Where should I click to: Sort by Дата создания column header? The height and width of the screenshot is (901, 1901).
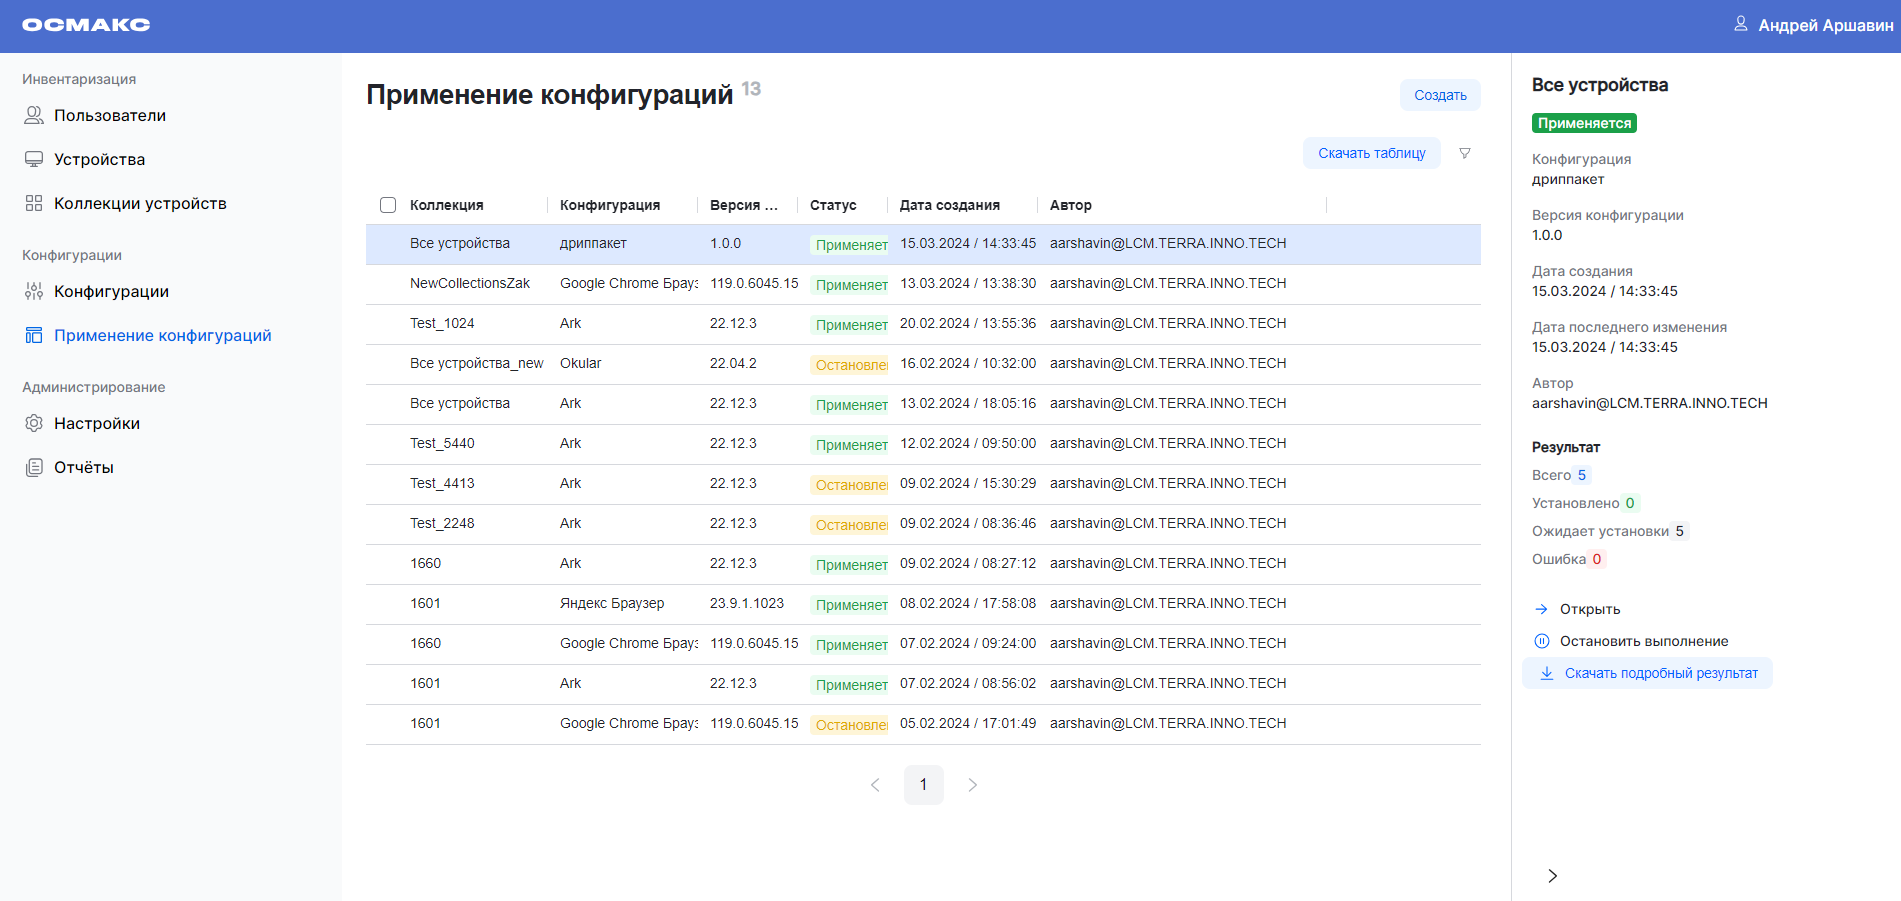pos(949,205)
